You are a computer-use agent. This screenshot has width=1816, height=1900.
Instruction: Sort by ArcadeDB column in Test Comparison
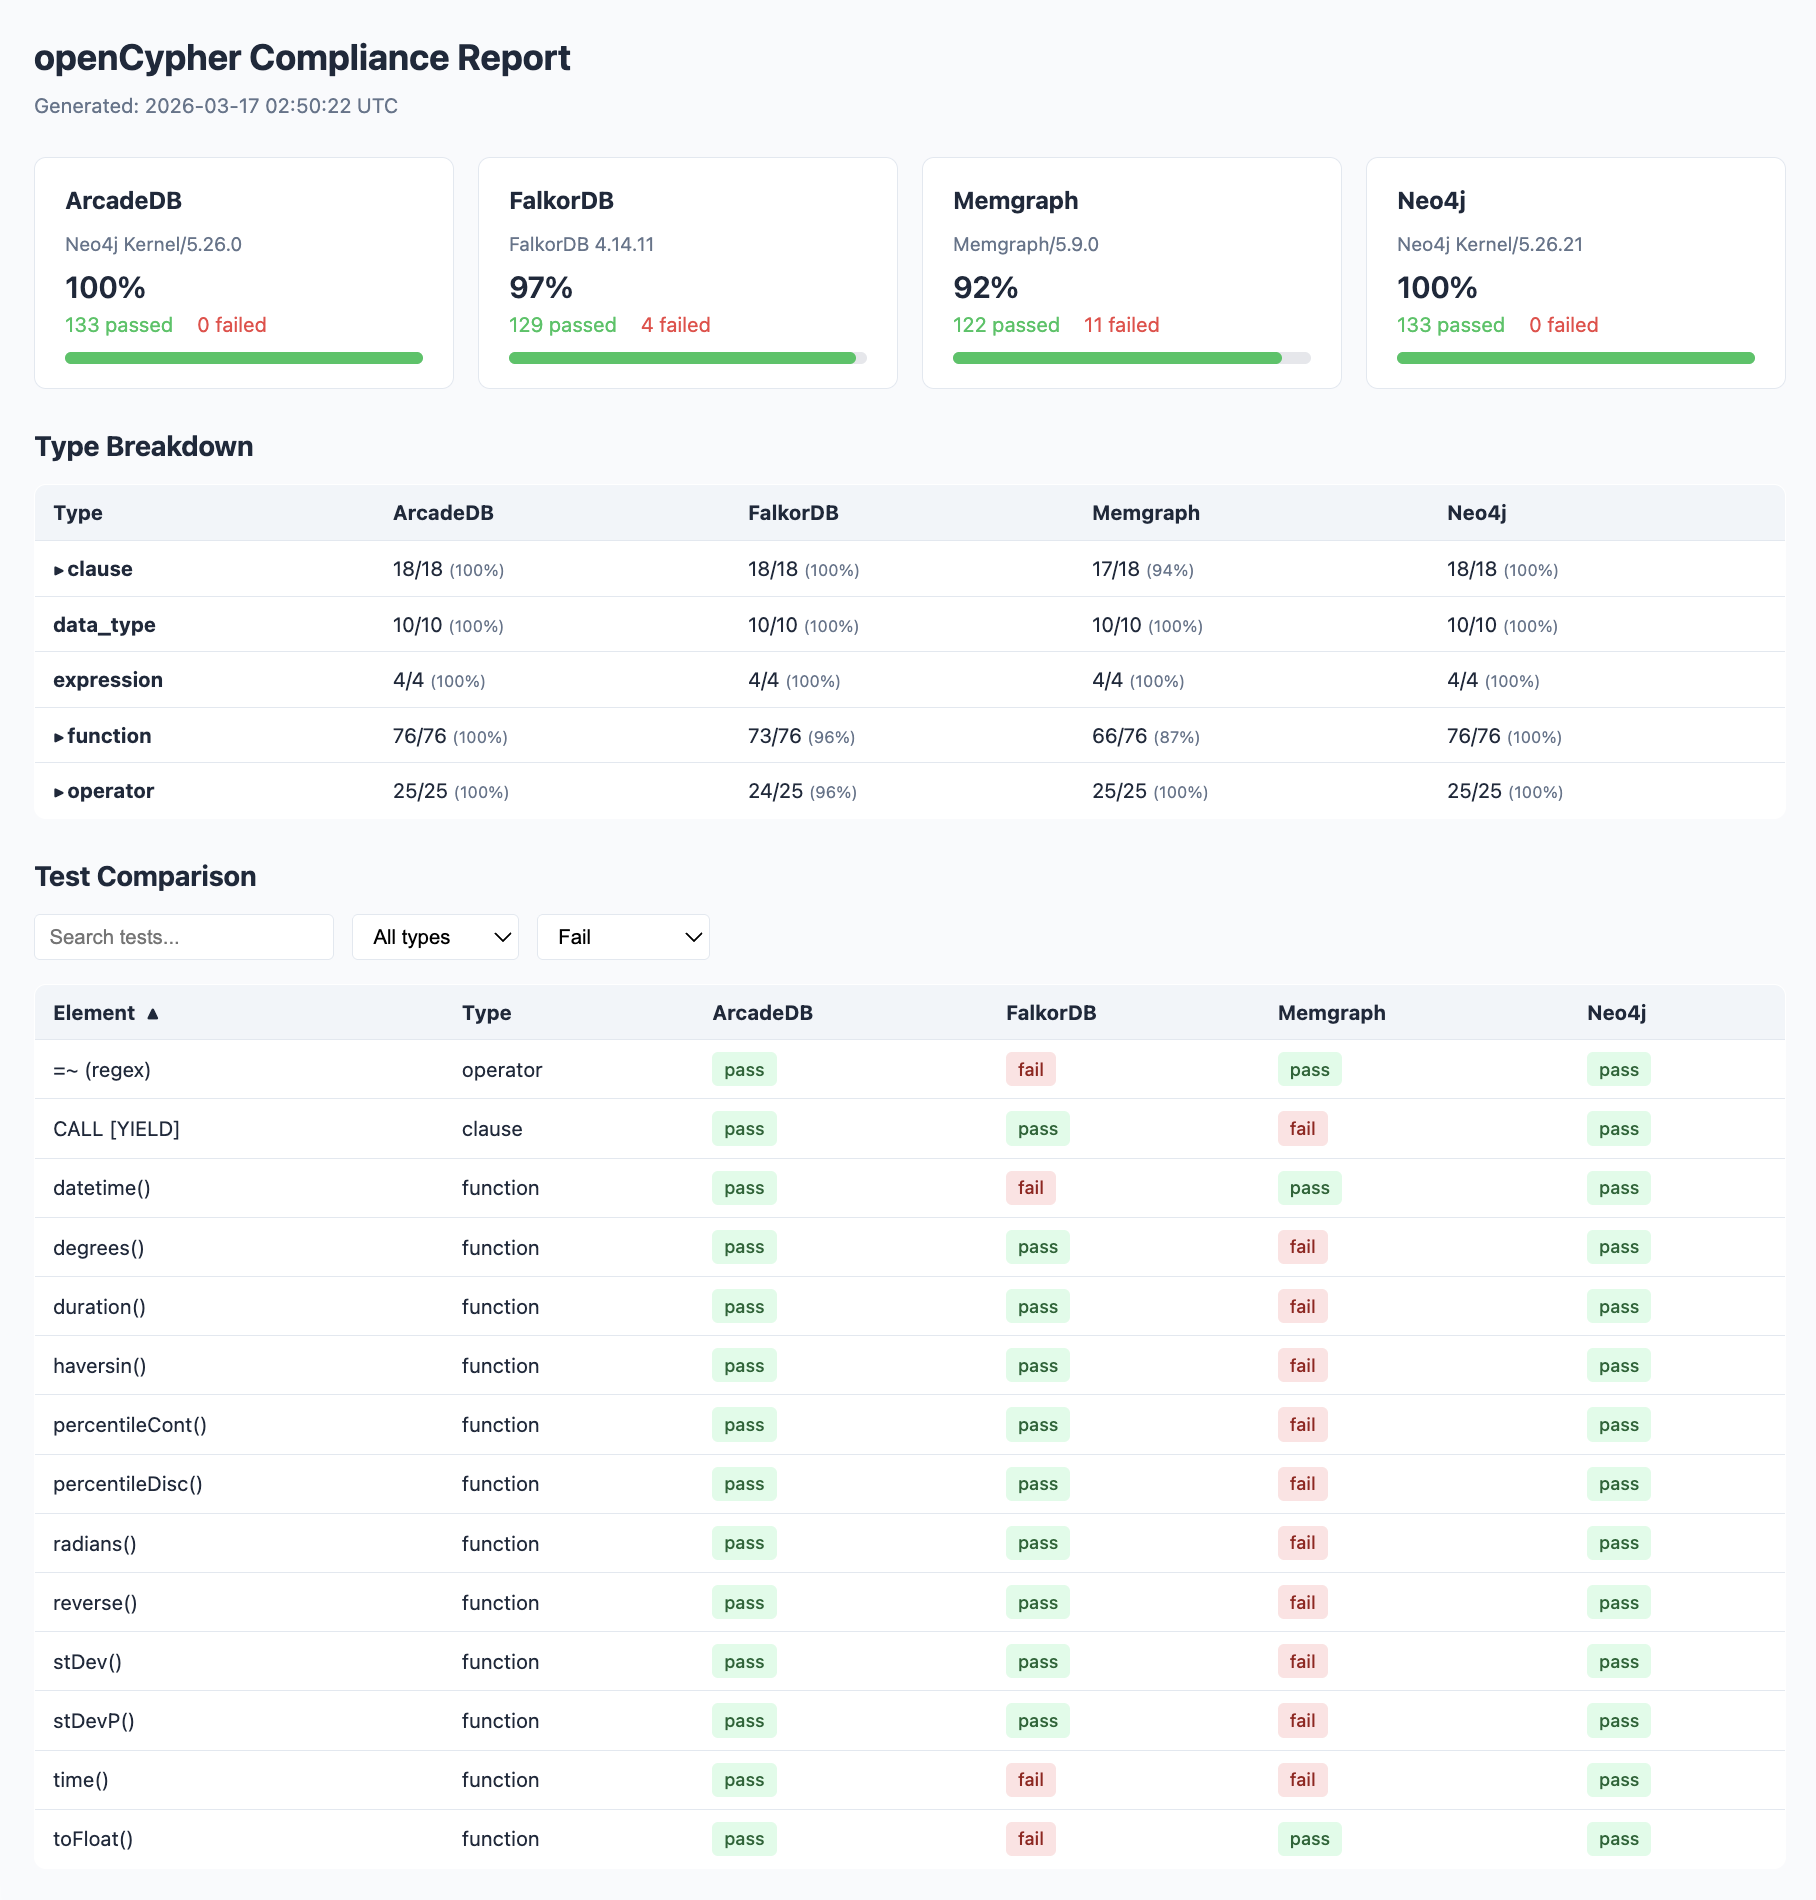click(x=762, y=1013)
